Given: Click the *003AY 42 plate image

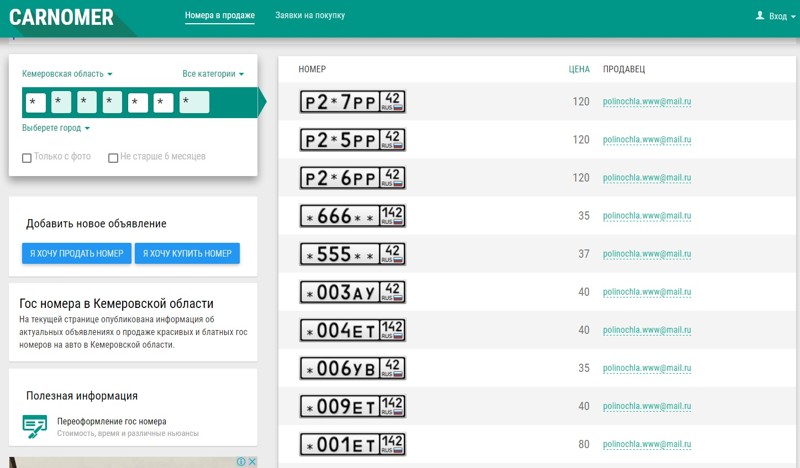Looking at the screenshot, I should point(352,292).
